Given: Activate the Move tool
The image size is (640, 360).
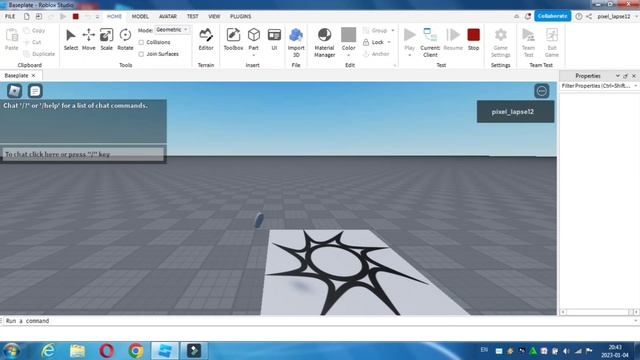Looking at the screenshot, I should (x=89, y=39).
